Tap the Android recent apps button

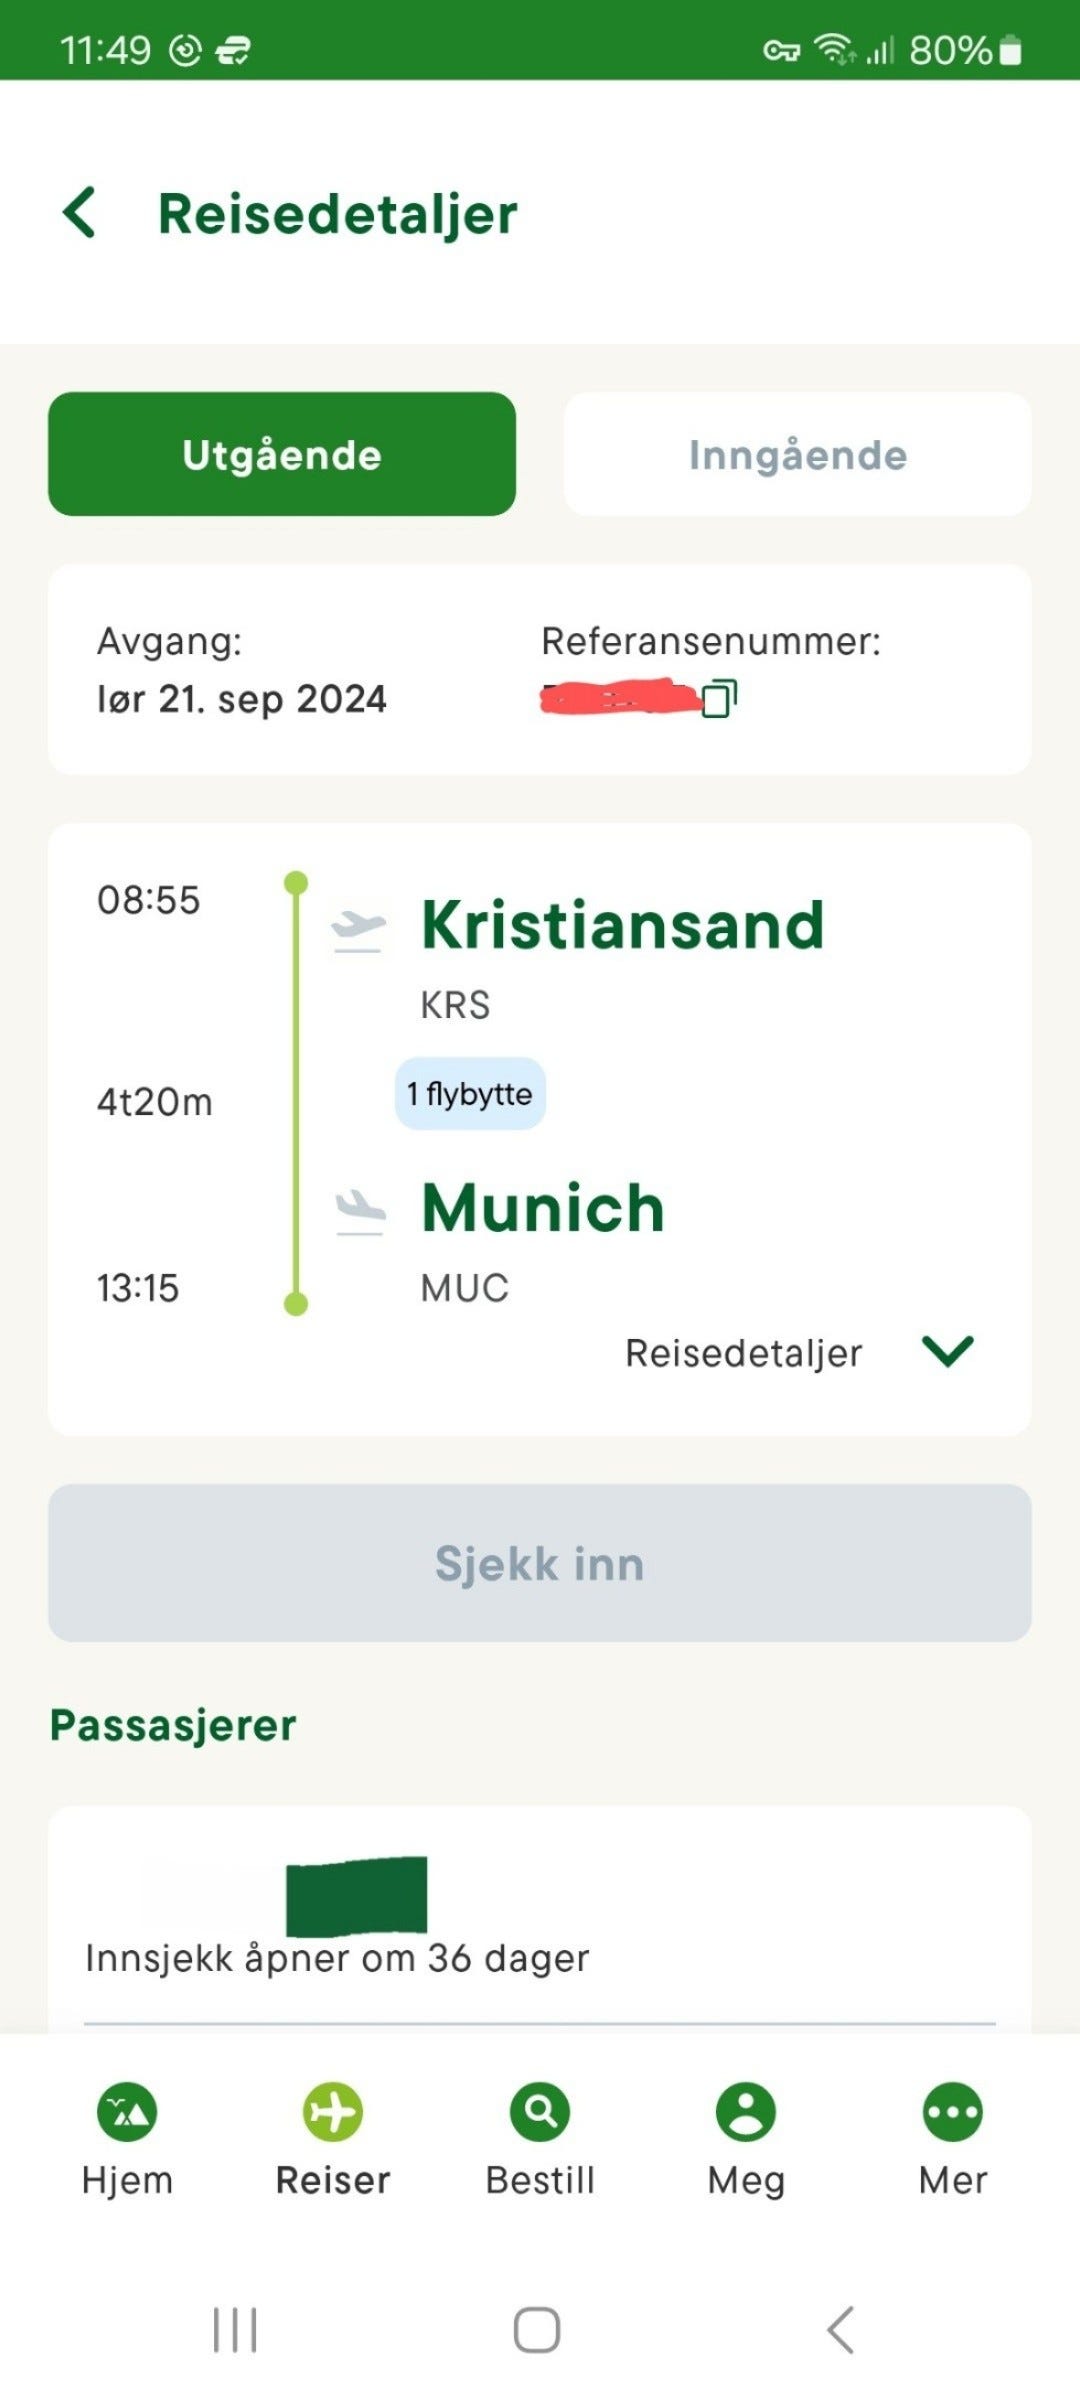[235, 2330]
